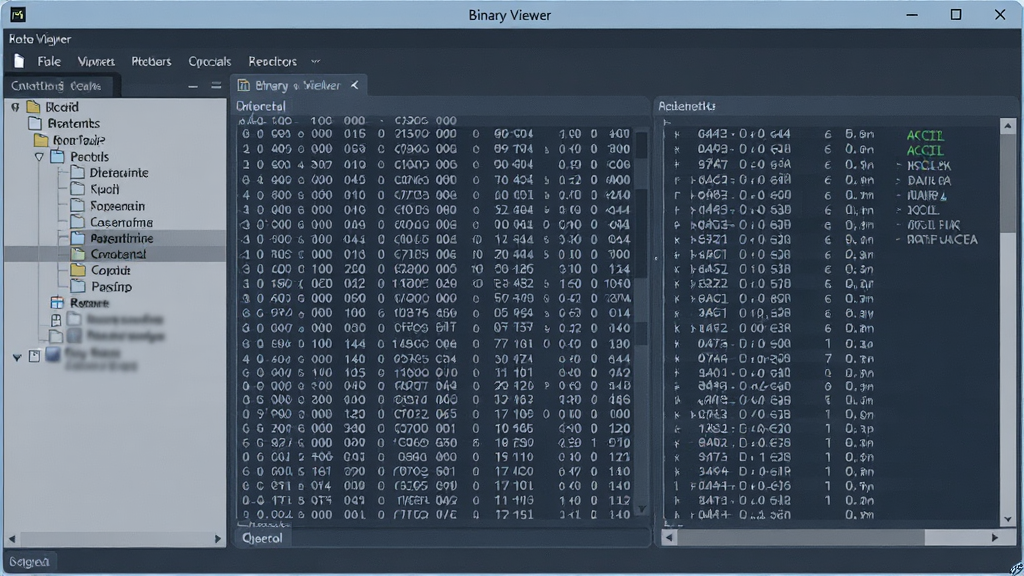Select the Kpolt tree item
1024x576 pixels.
104,189
